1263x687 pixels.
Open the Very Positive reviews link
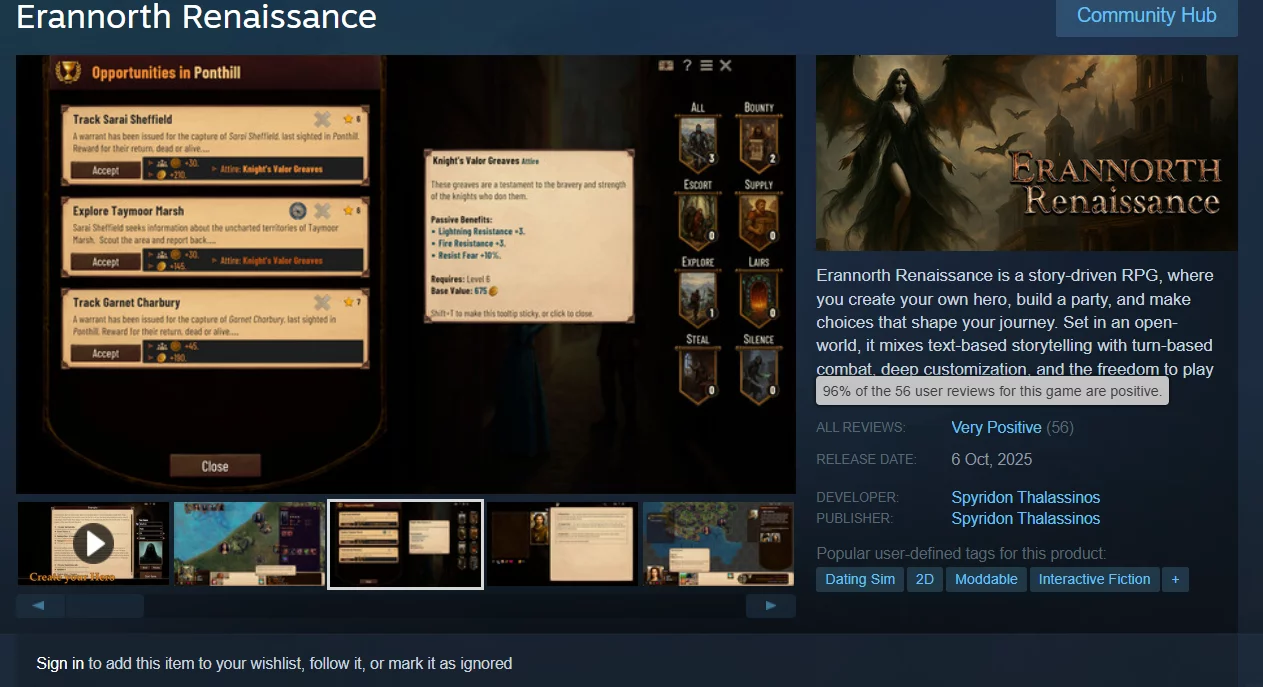click(996, 427)
